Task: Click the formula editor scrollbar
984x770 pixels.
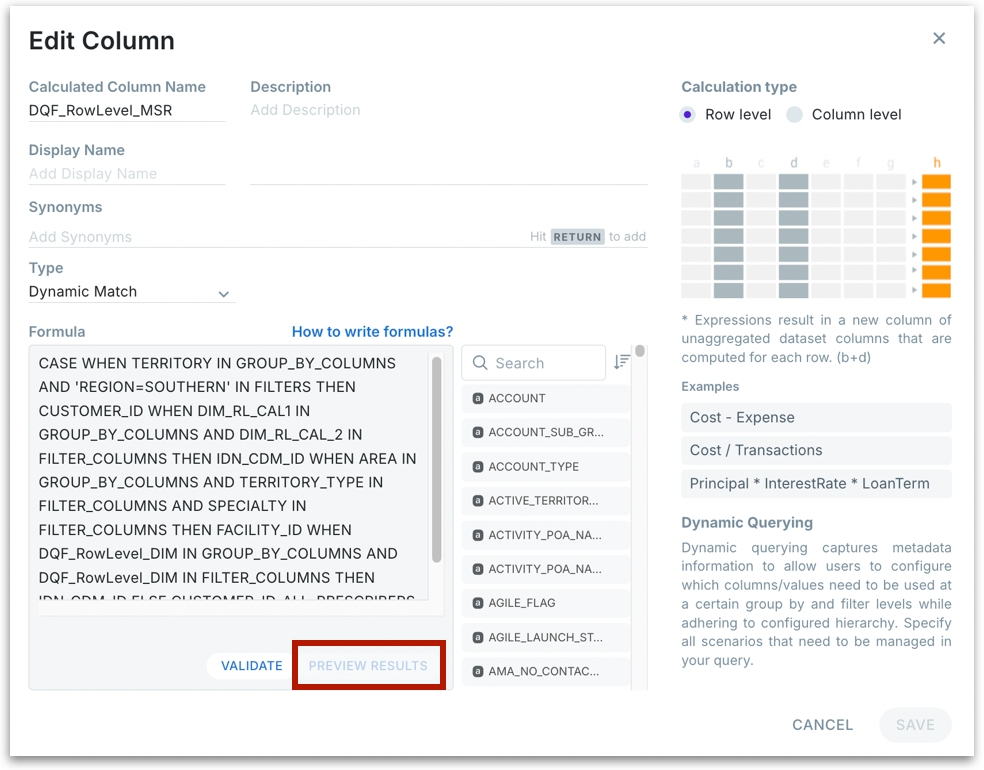Action: click(x=437, y=460)
